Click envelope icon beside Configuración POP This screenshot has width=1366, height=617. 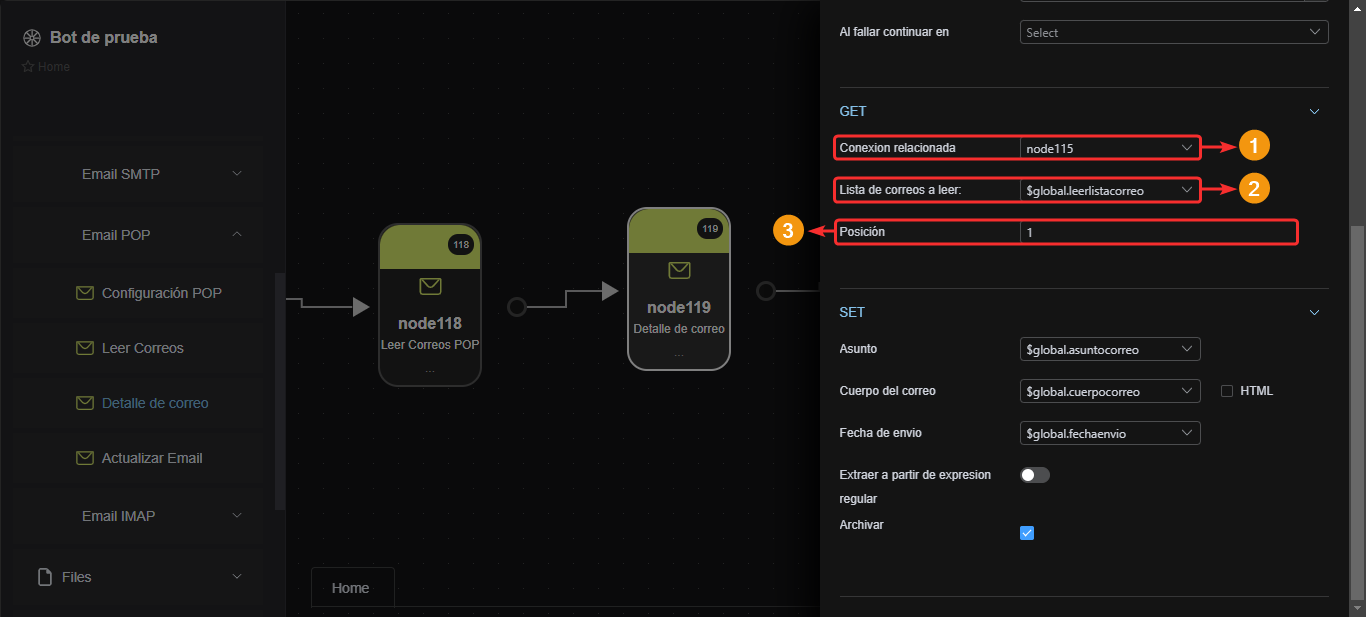[x=85, y=293]
